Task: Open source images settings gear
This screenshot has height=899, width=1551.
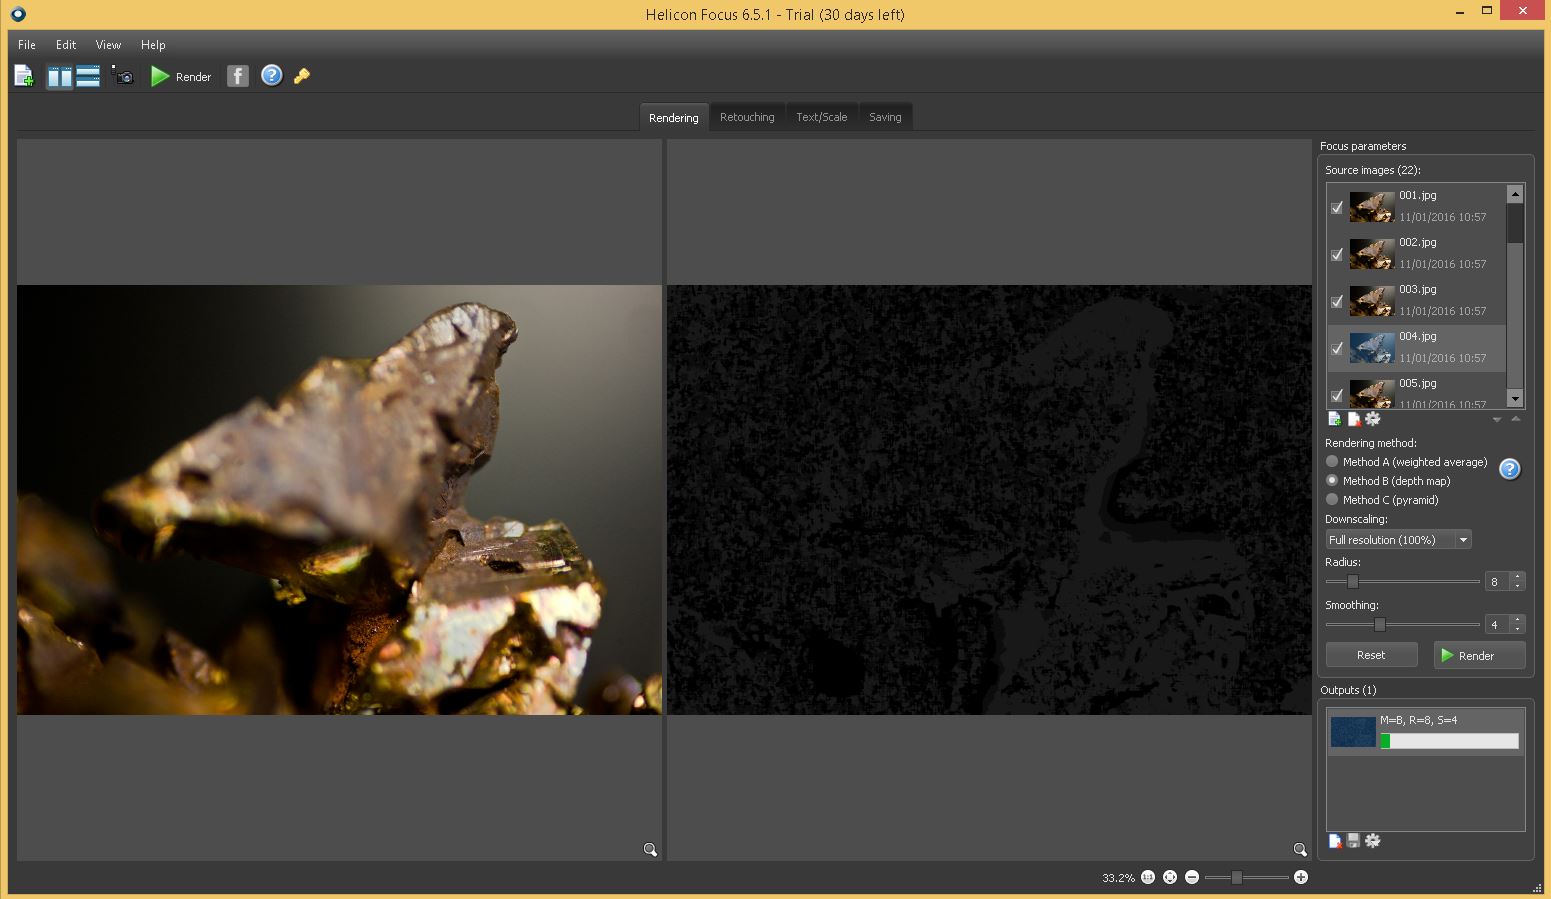Action: tap(1373, 419)
